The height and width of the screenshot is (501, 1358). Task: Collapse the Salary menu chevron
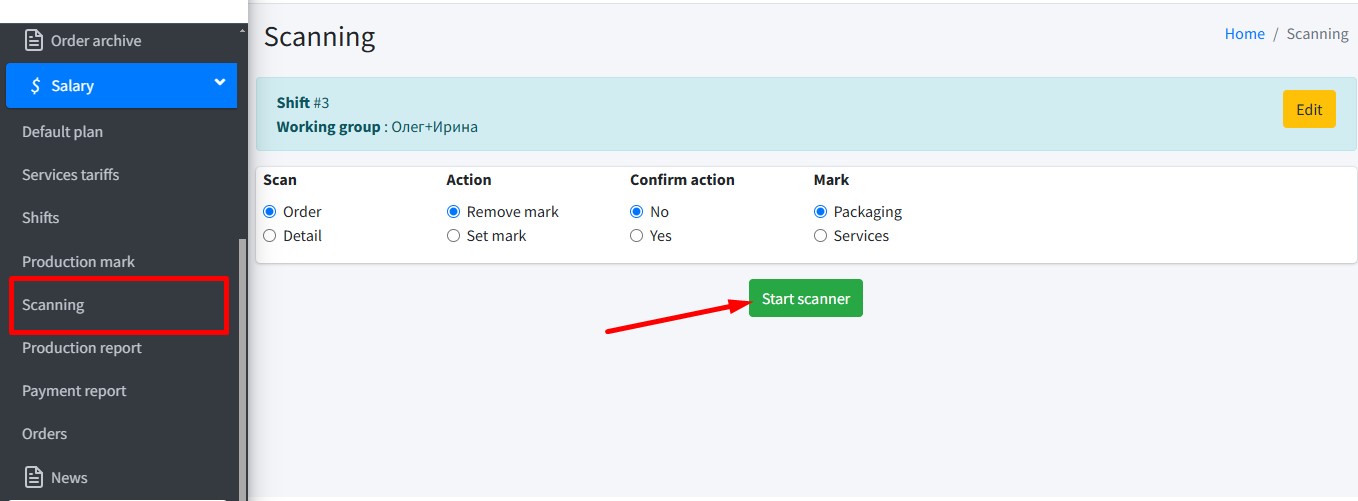point(220,84)
